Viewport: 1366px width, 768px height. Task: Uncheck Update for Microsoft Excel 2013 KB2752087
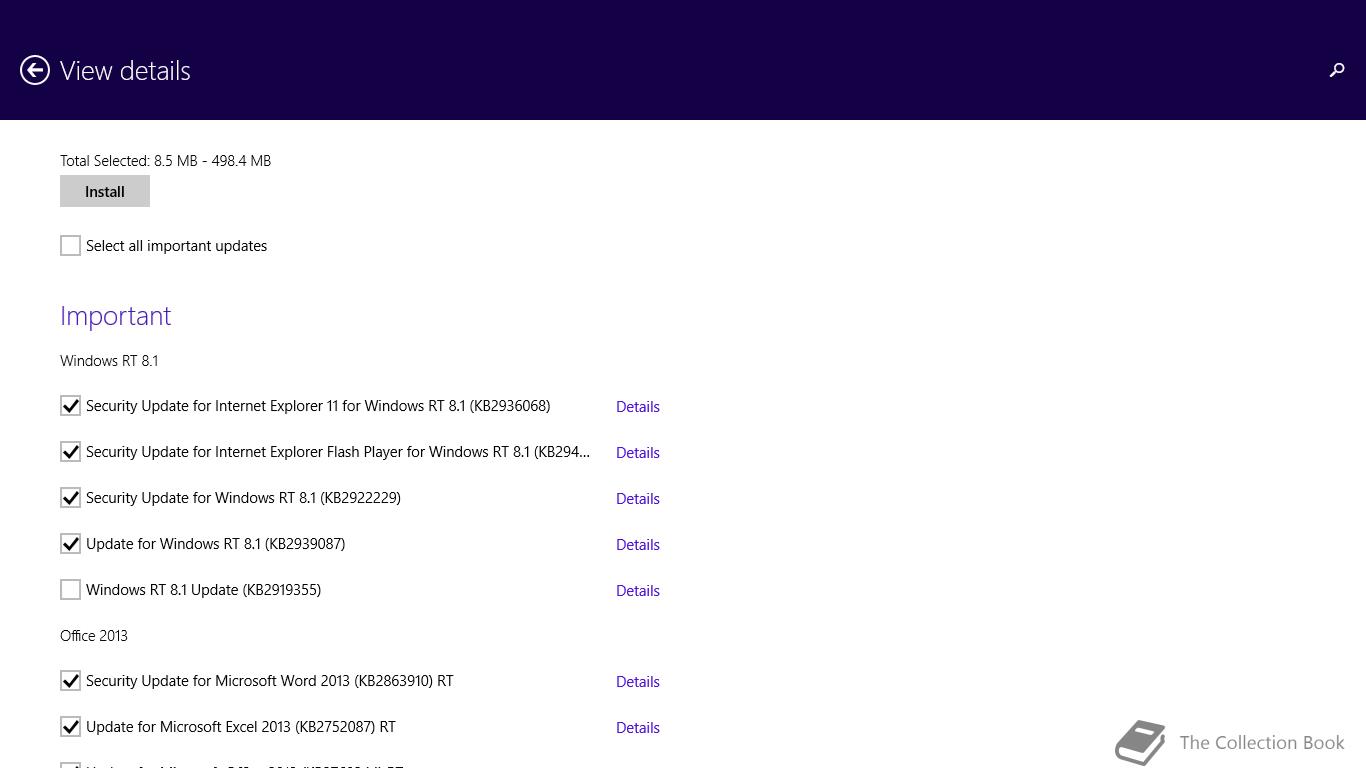tap(70, 727)
